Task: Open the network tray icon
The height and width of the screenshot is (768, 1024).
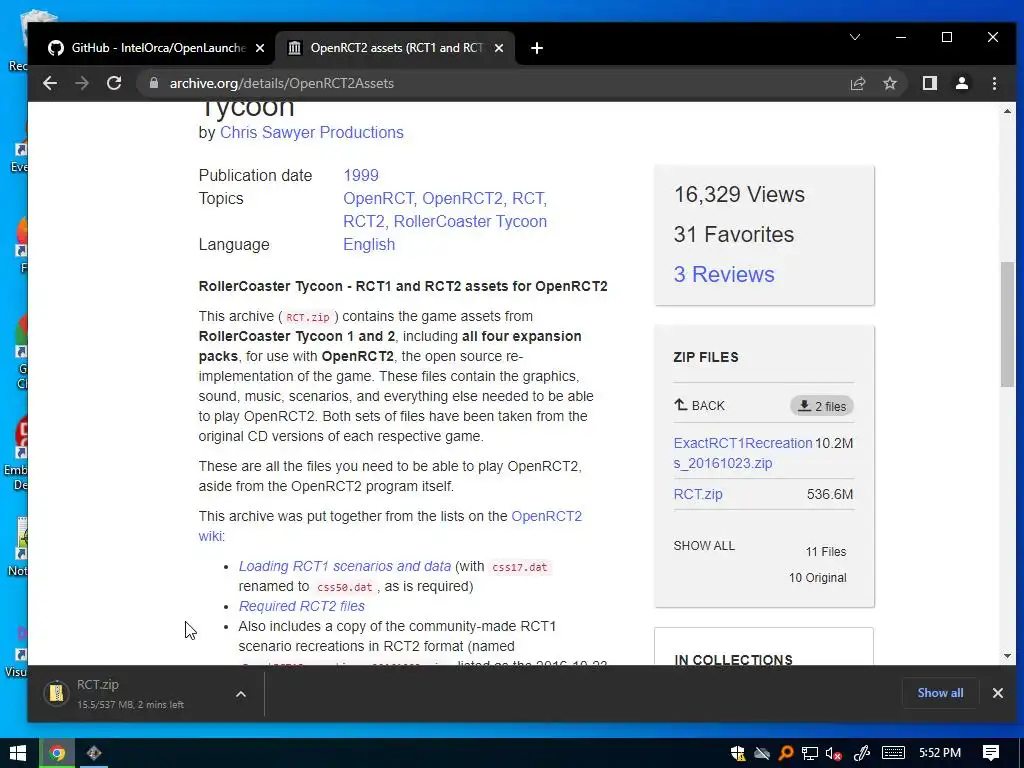Action: [x=810, y=753]
